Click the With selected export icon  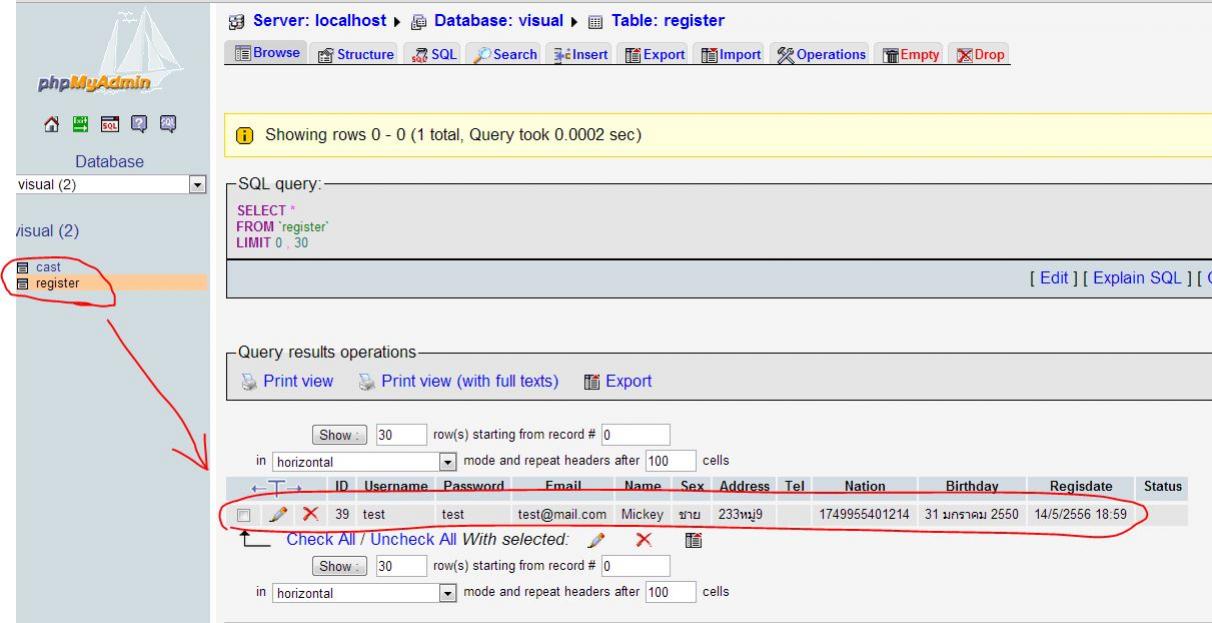pos(692,540)
